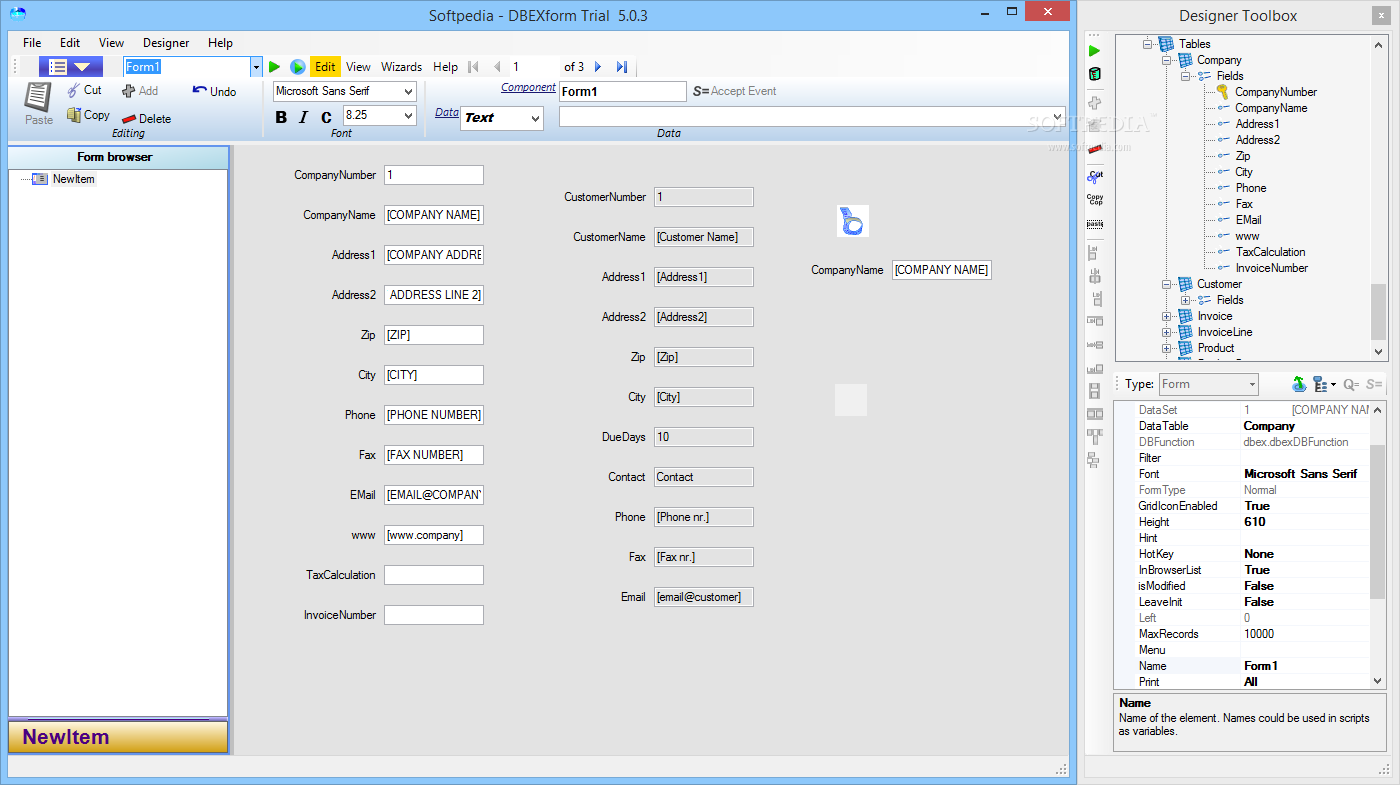The image size is (1400, 785).
Task: Go to the previous record
Action: click(x=497, y=67)
